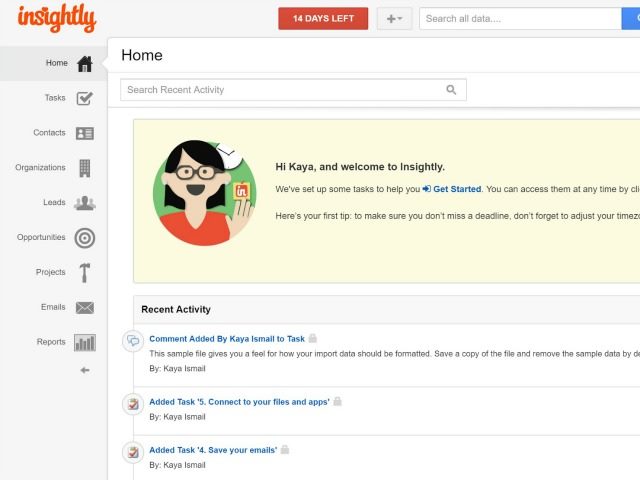The height and width of the screenshot is (480, 640).
Task: Open Reports via the bar chart icon
Action: (85, 342)
